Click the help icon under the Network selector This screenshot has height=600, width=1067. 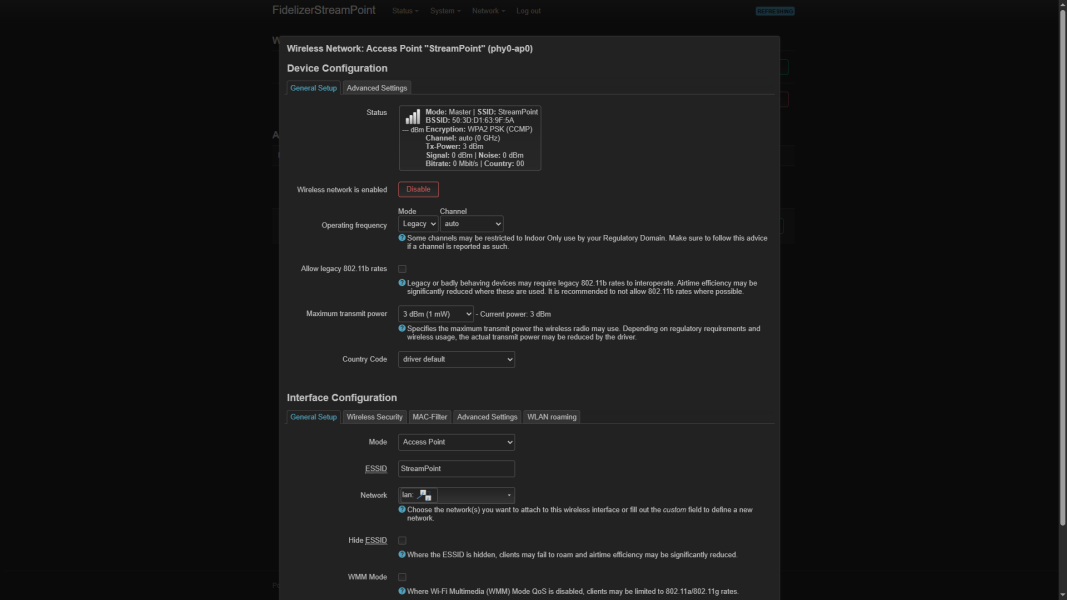pyautogui.click(x=402, y=510)
